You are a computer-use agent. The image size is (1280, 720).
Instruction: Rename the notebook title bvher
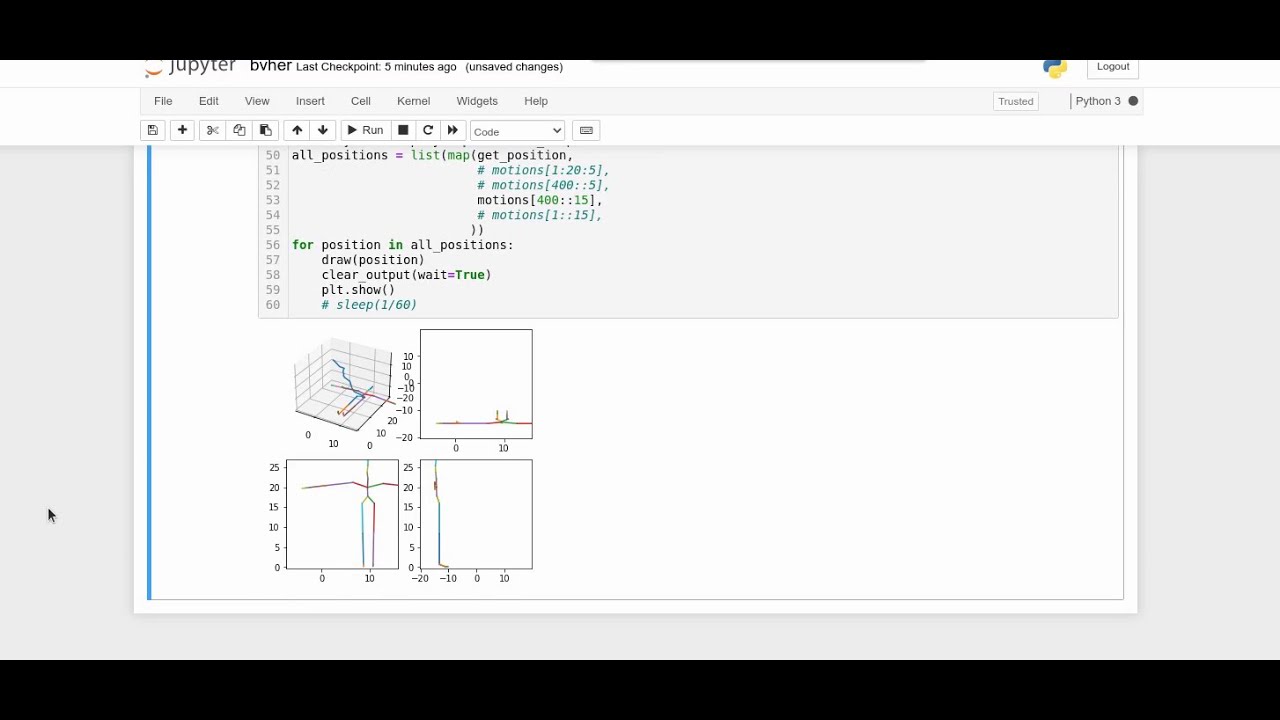coord(270,66)
